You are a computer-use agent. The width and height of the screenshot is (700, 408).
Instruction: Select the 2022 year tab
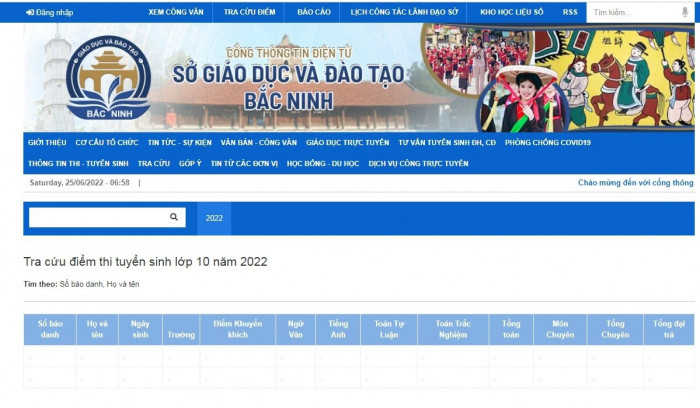click(x=214, y=217)
